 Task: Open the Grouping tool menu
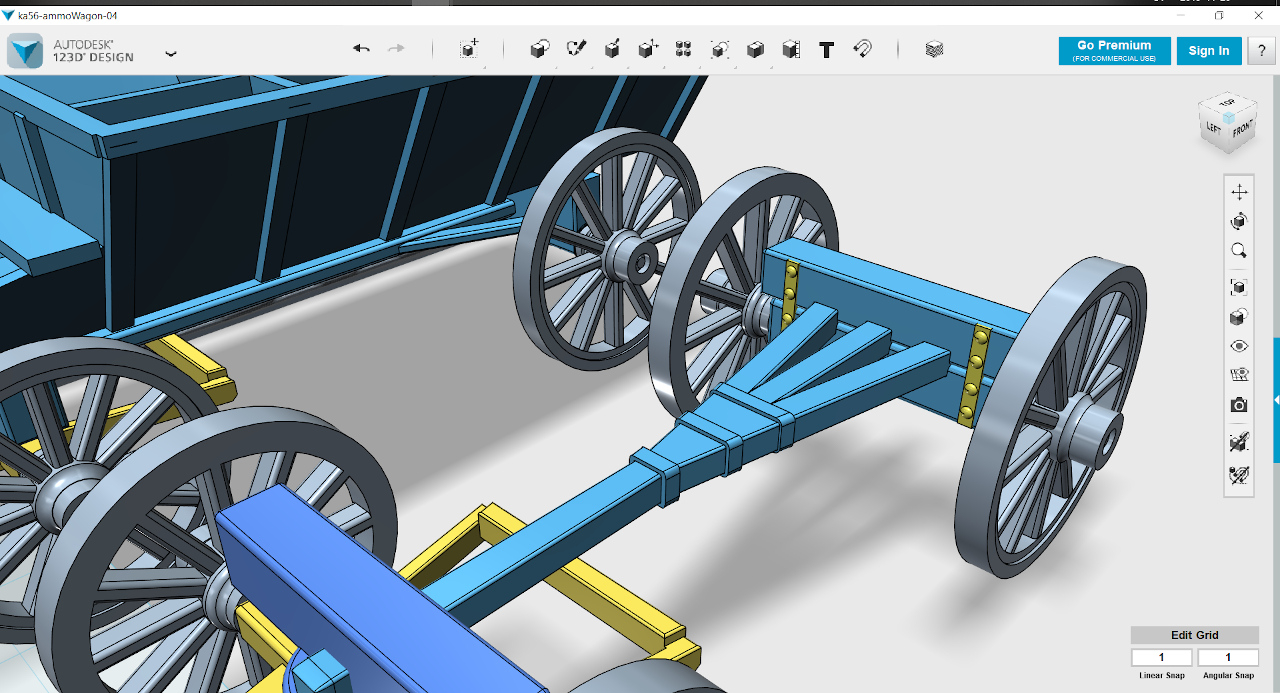[x=720, y=49]
